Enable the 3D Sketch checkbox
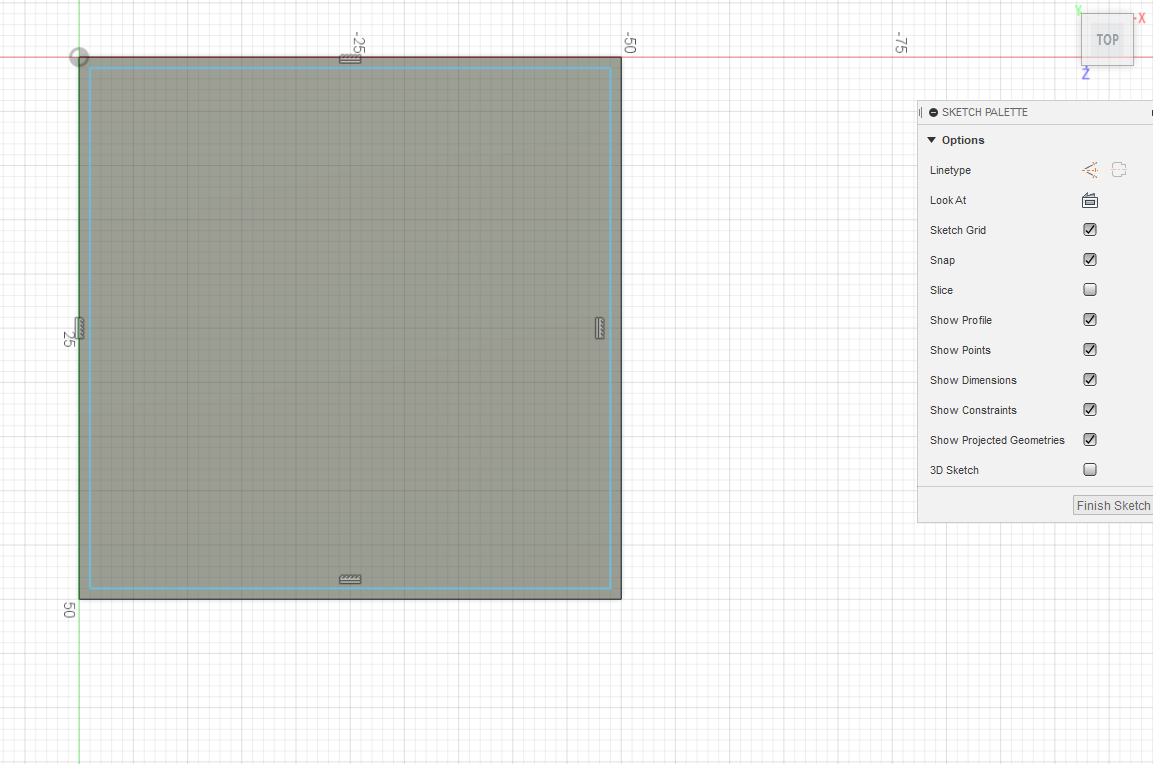The image size is (1153, 764). click(1090, 469)
